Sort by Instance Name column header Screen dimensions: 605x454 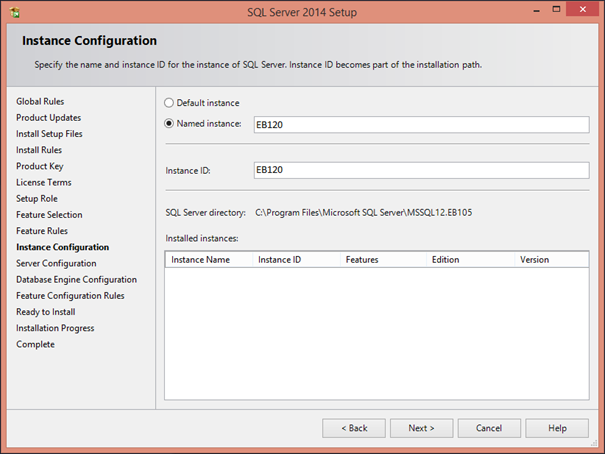pos(209,260)
